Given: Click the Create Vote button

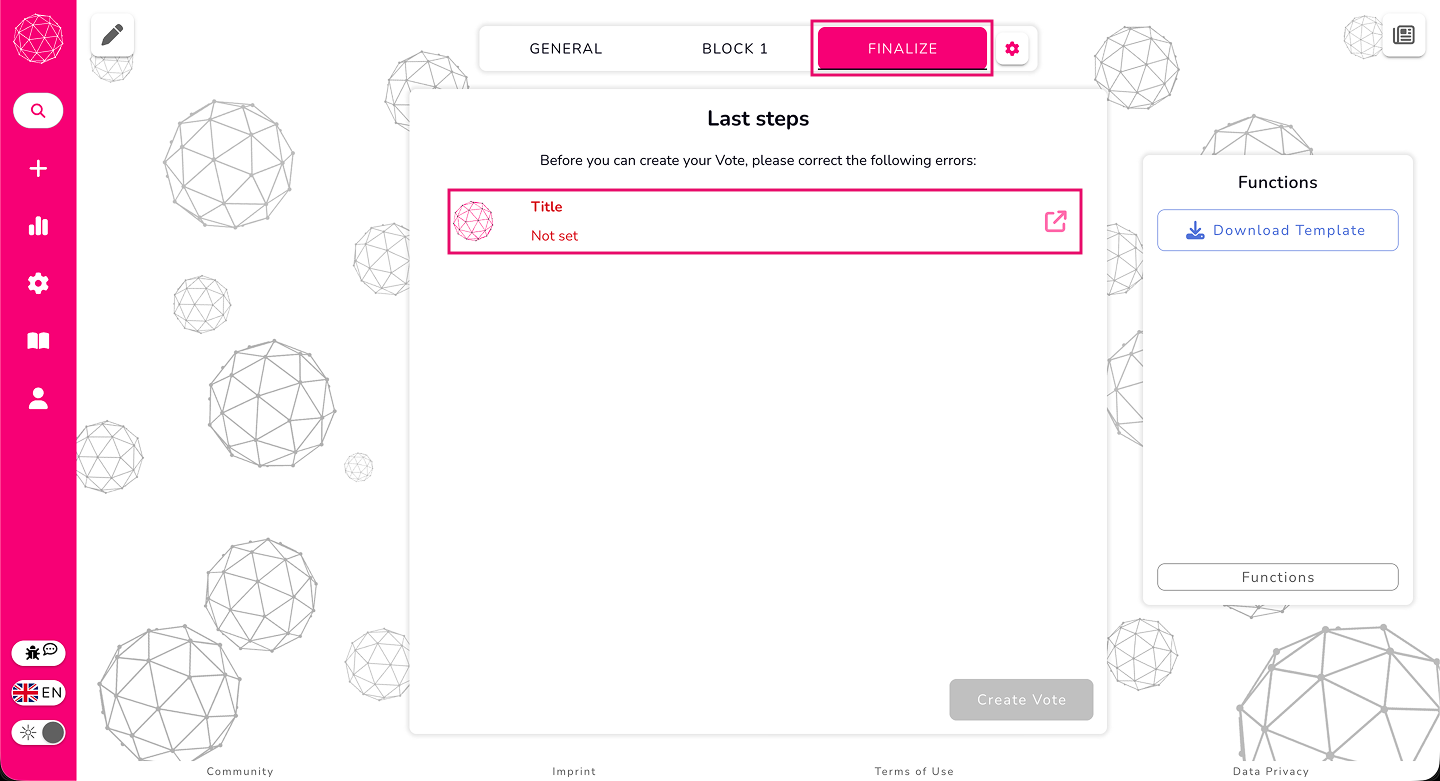Looking at the screenshot, I should [x=1021, y=700].
